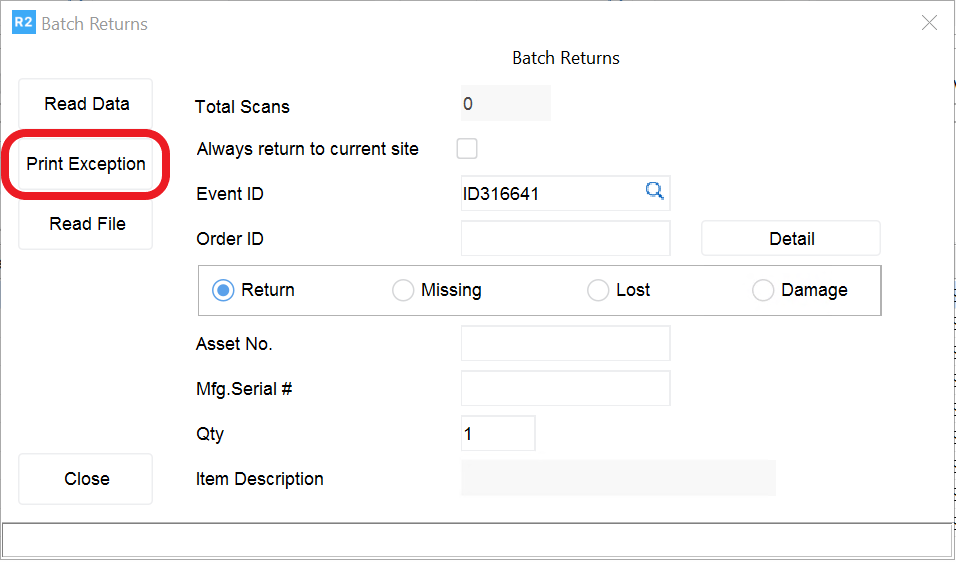The width and height of the screenshot is (956, 562).
Task: Click the Event ID search magnifier icon
Action: pyautogui.click(x=654, y=192)
